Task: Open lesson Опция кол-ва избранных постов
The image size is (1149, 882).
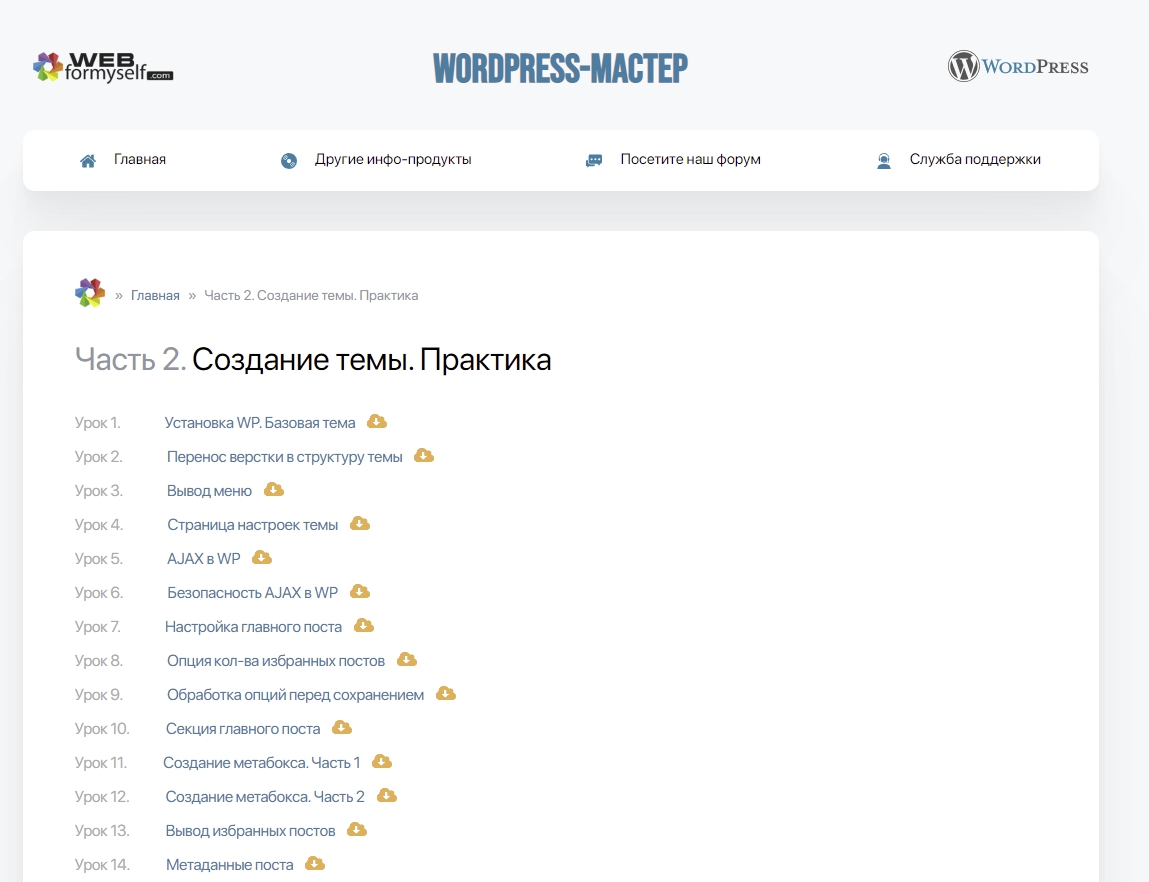Action: click(x=276, y=661)
